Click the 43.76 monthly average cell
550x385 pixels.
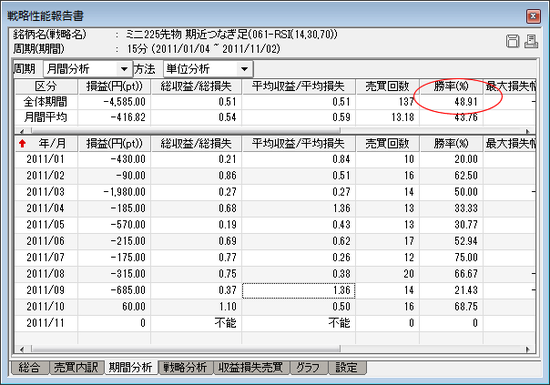point(451,117)
